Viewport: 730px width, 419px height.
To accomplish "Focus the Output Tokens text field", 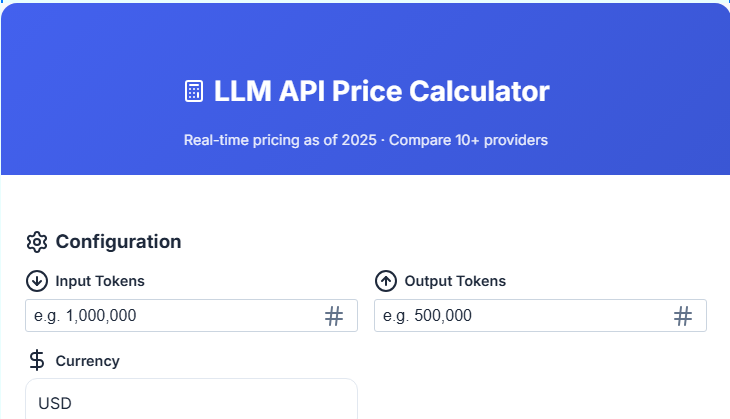I will click(x=520, y=316).
